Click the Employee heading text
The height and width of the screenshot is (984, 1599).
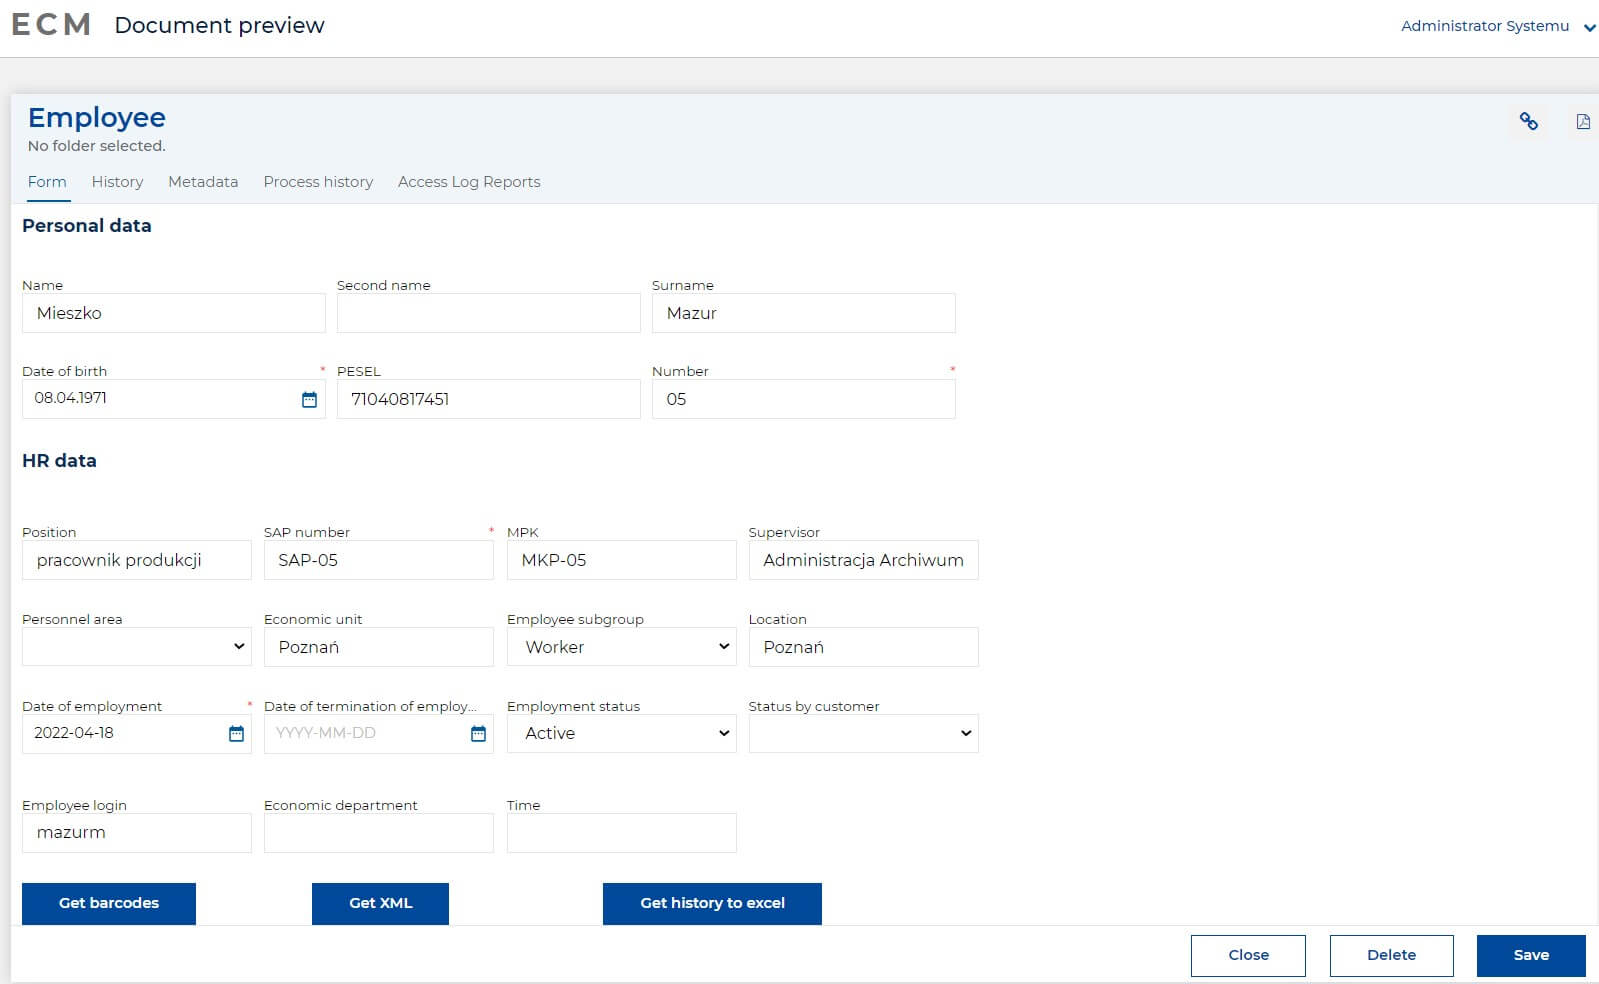click(x=97, y=117)
